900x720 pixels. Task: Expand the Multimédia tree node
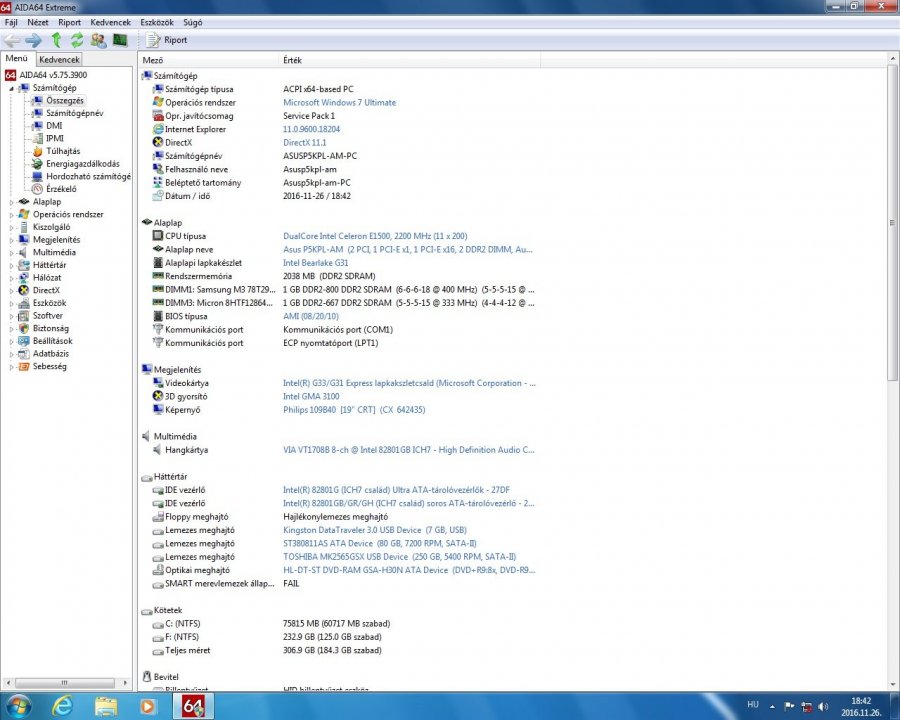(11, 253)
